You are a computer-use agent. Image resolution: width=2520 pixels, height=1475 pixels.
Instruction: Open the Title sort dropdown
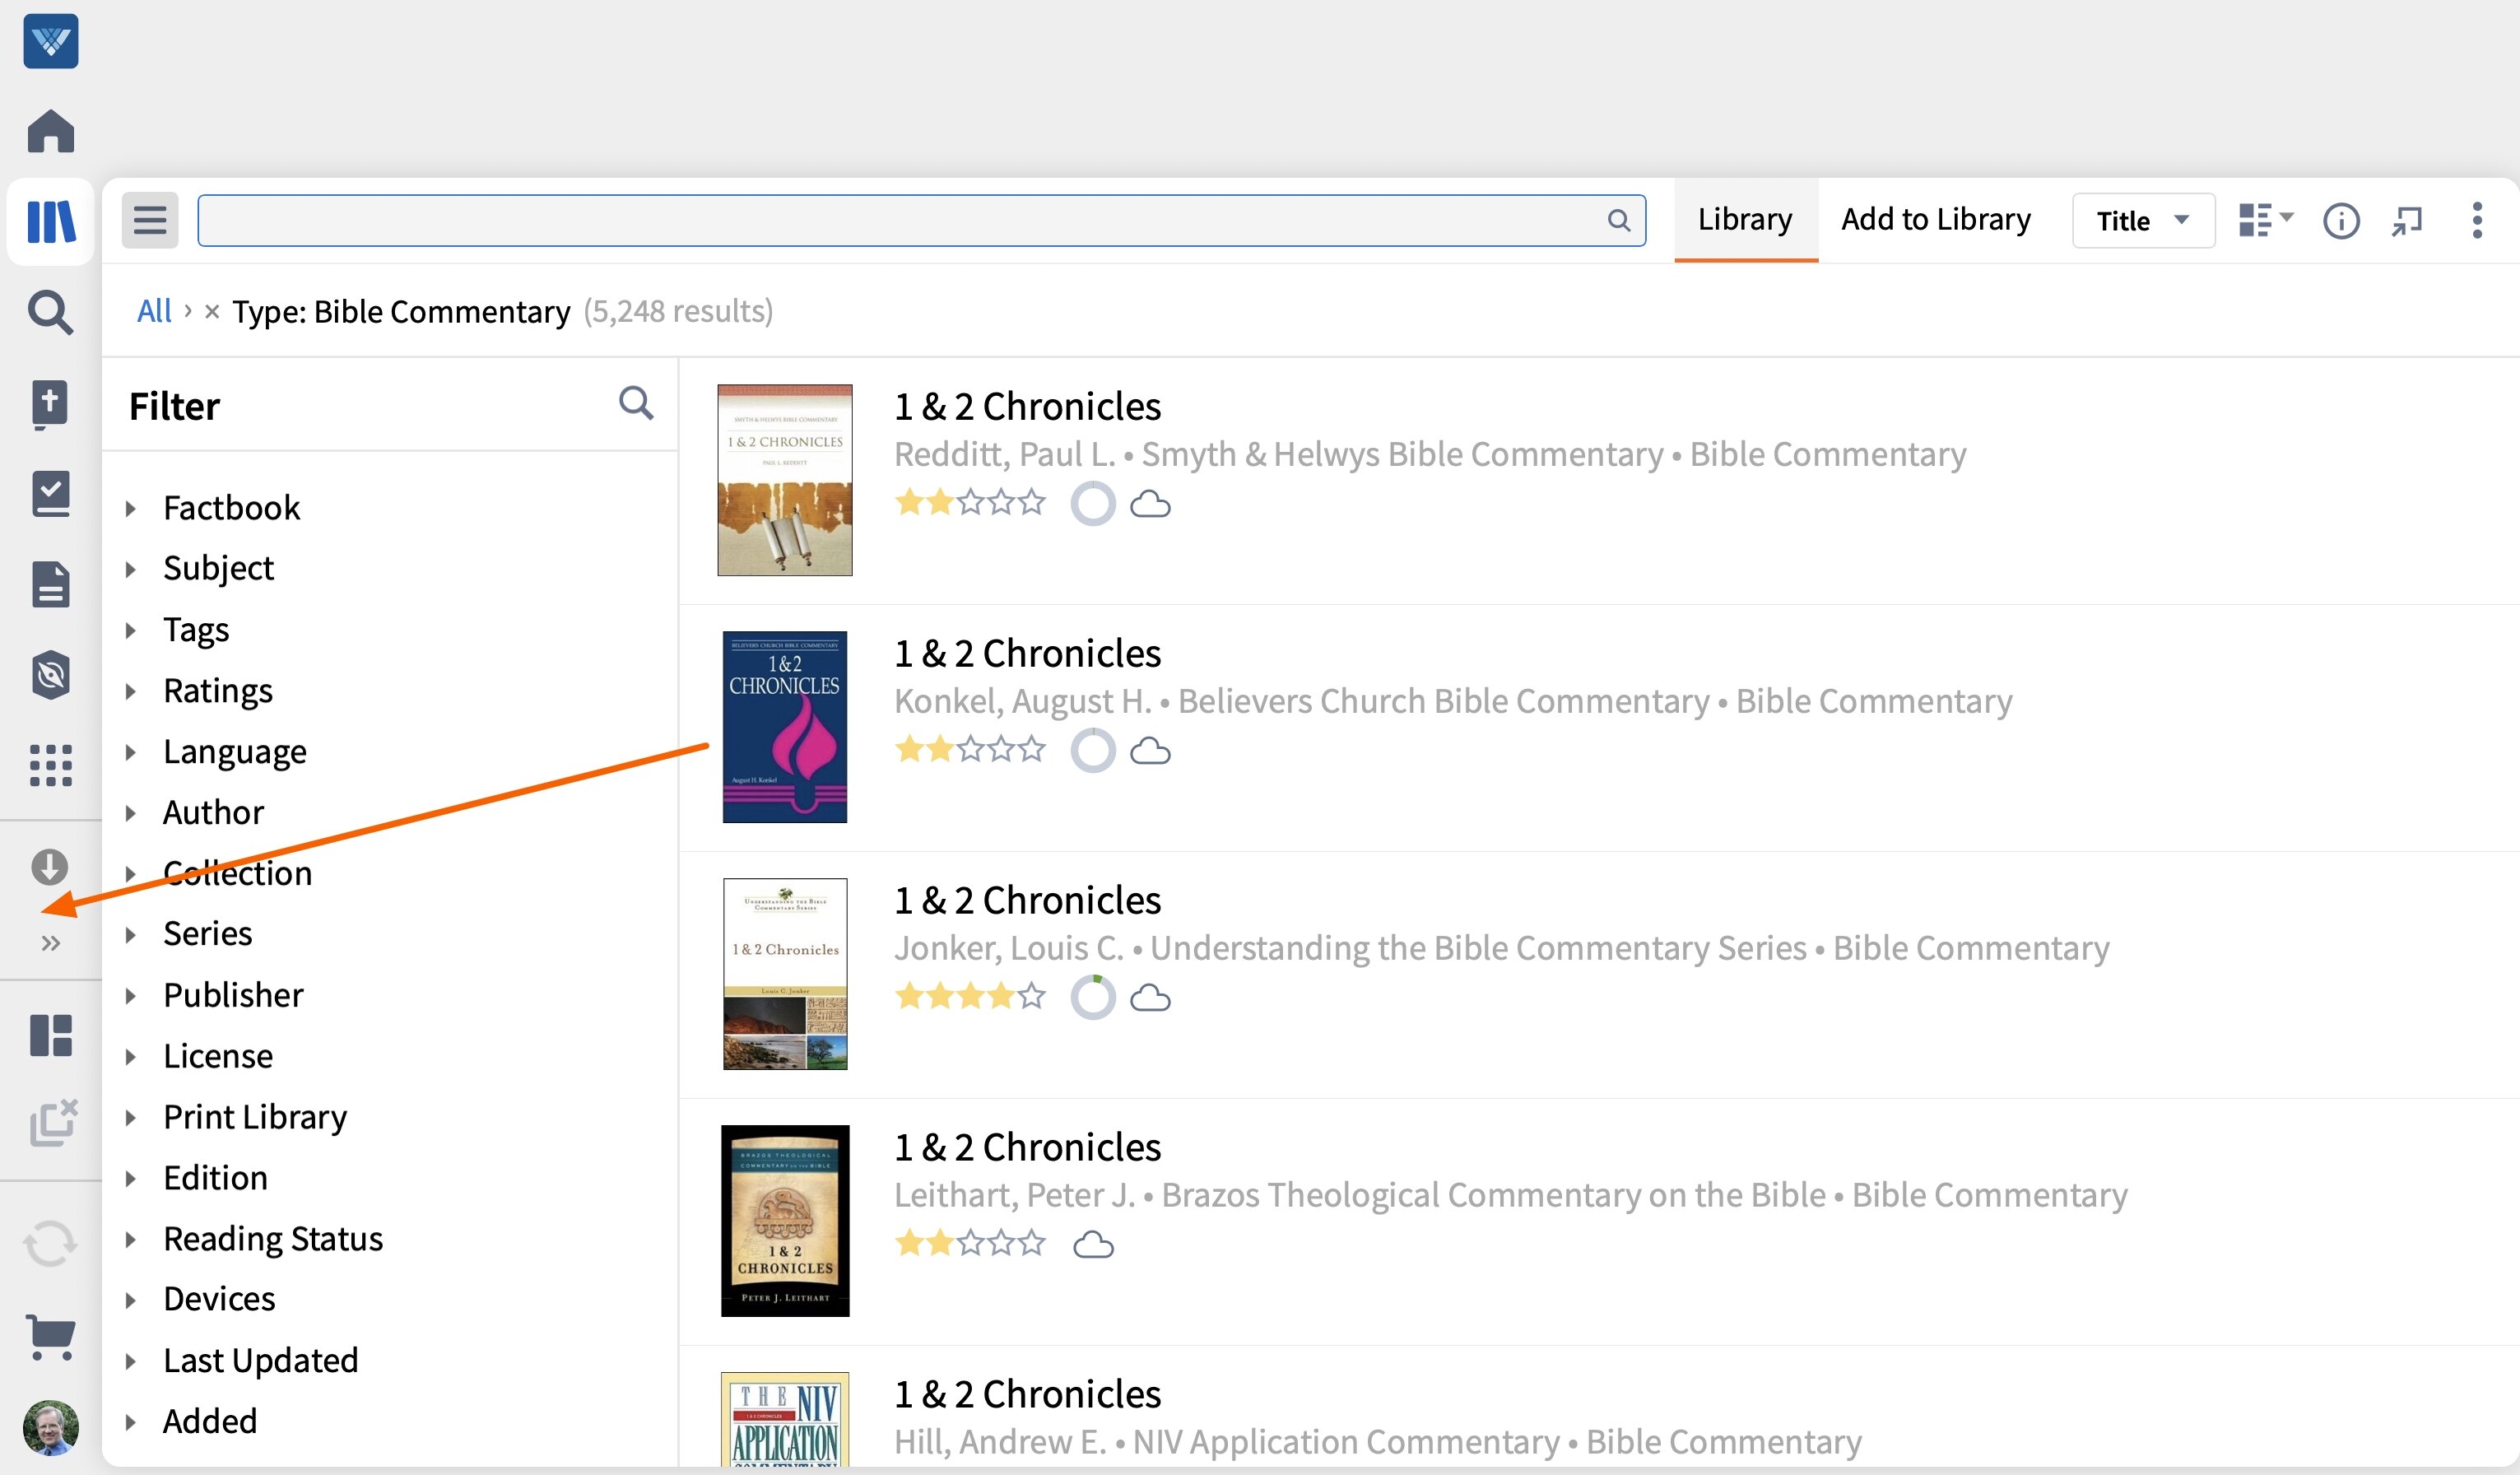pyautogui.click(x=2141, y=220)
